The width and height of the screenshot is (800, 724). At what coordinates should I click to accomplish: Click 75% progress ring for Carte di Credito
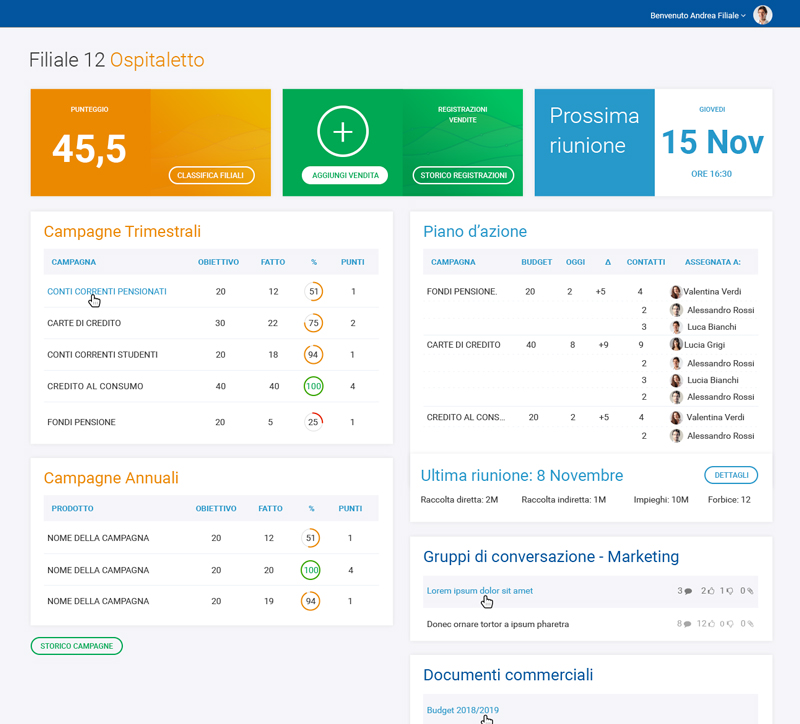coord(313,323)
